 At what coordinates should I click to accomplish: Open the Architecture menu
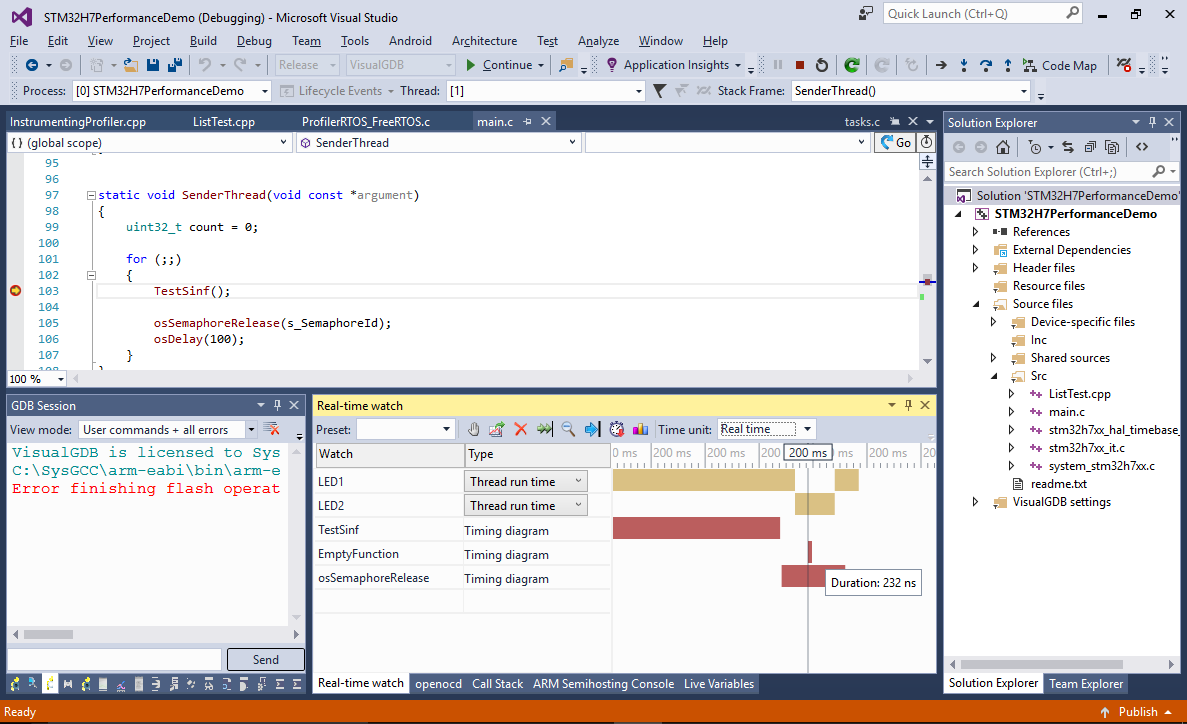click(484, 41)
